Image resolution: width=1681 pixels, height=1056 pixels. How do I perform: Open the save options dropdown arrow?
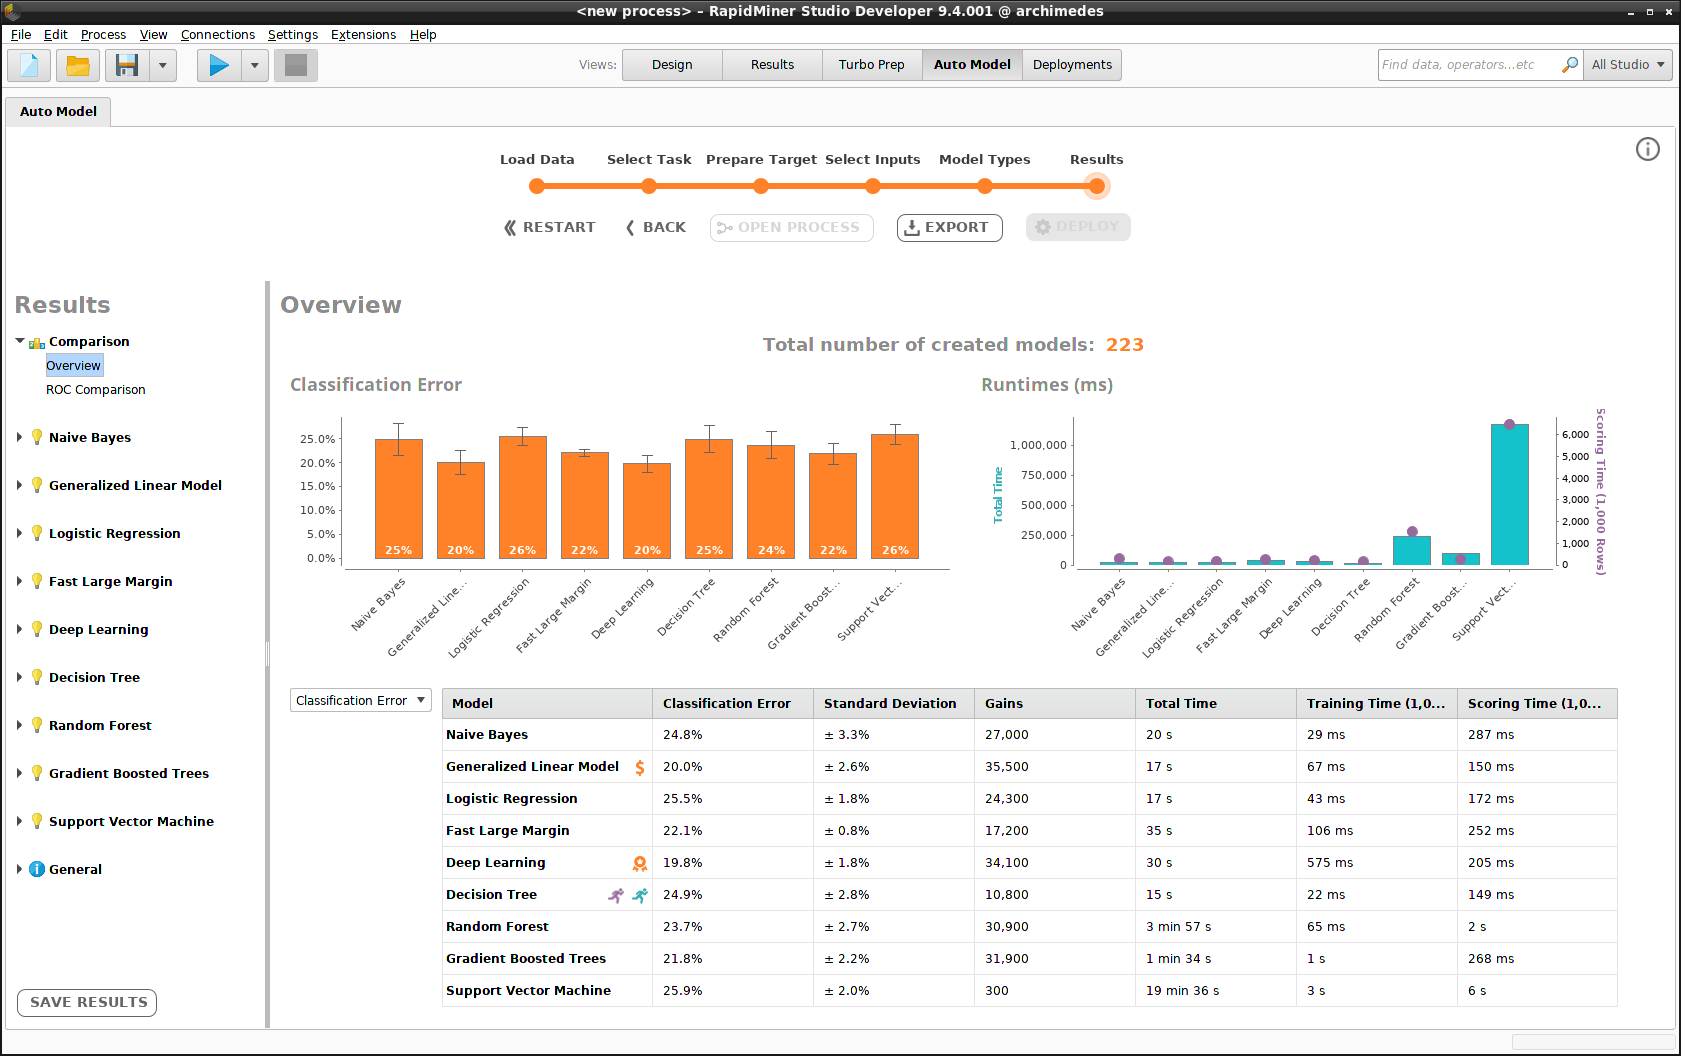click(x=163, y=66)
